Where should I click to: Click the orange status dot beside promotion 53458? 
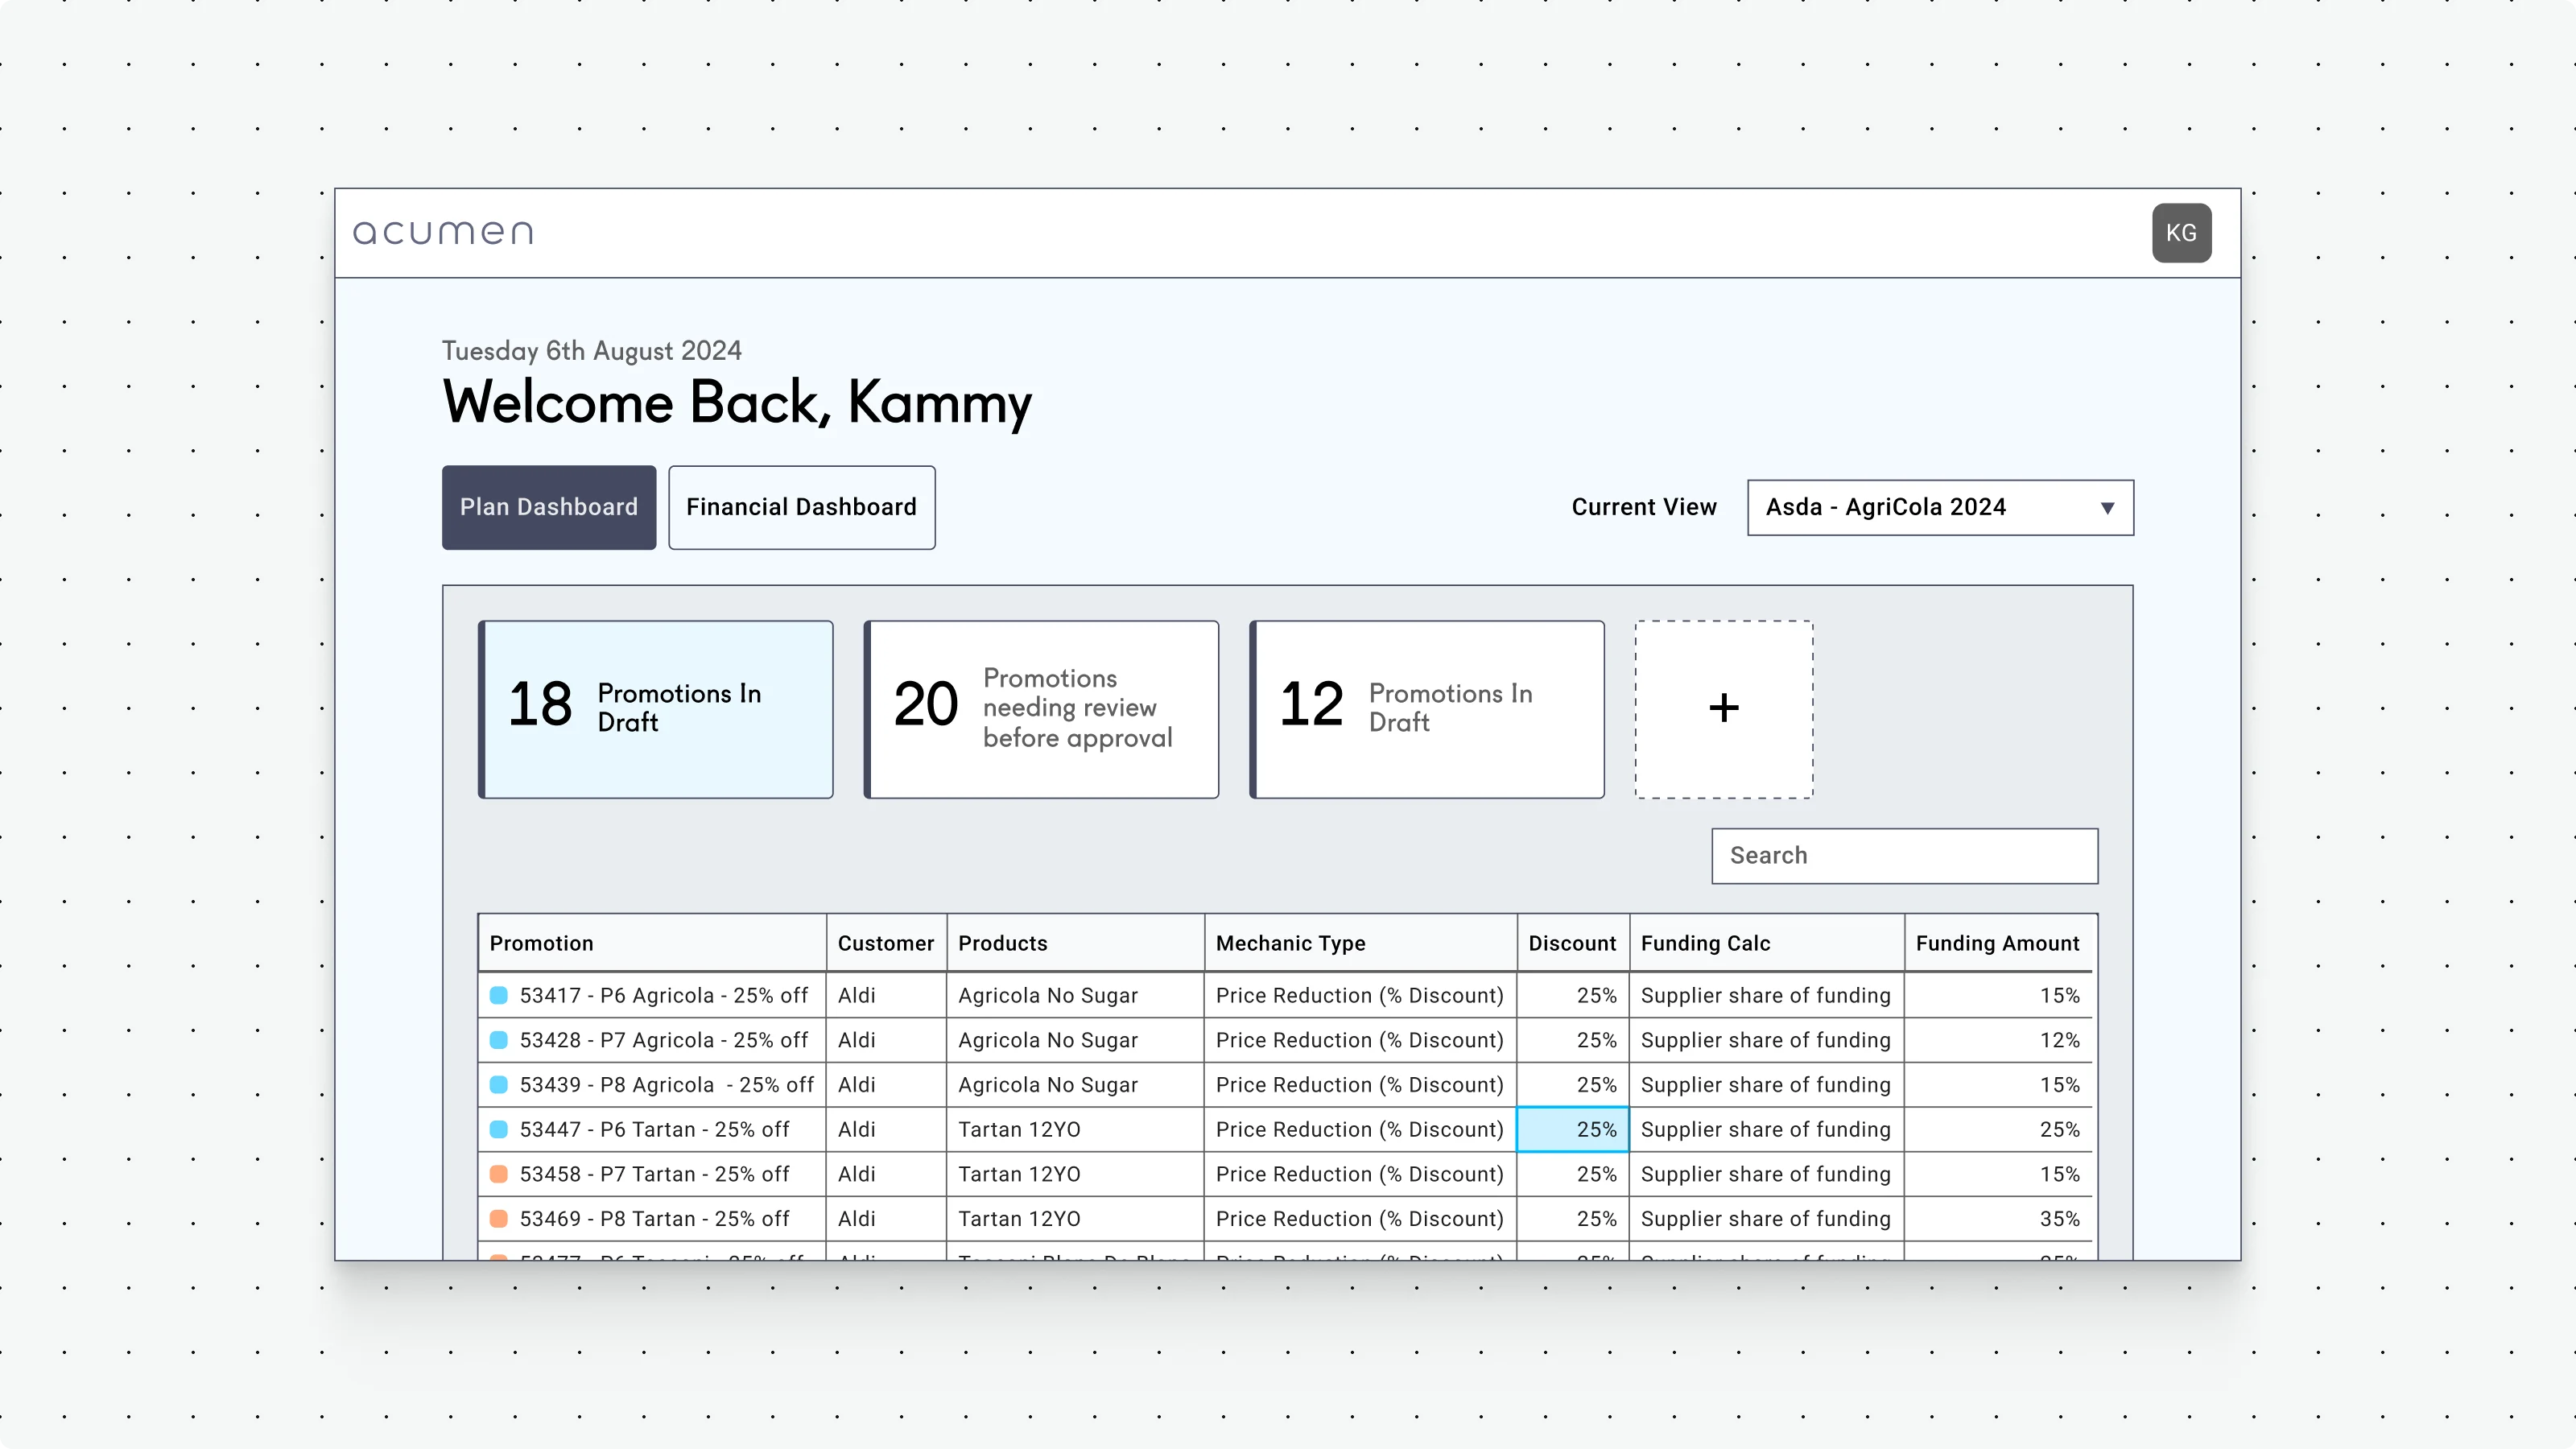pos(500,1174)
